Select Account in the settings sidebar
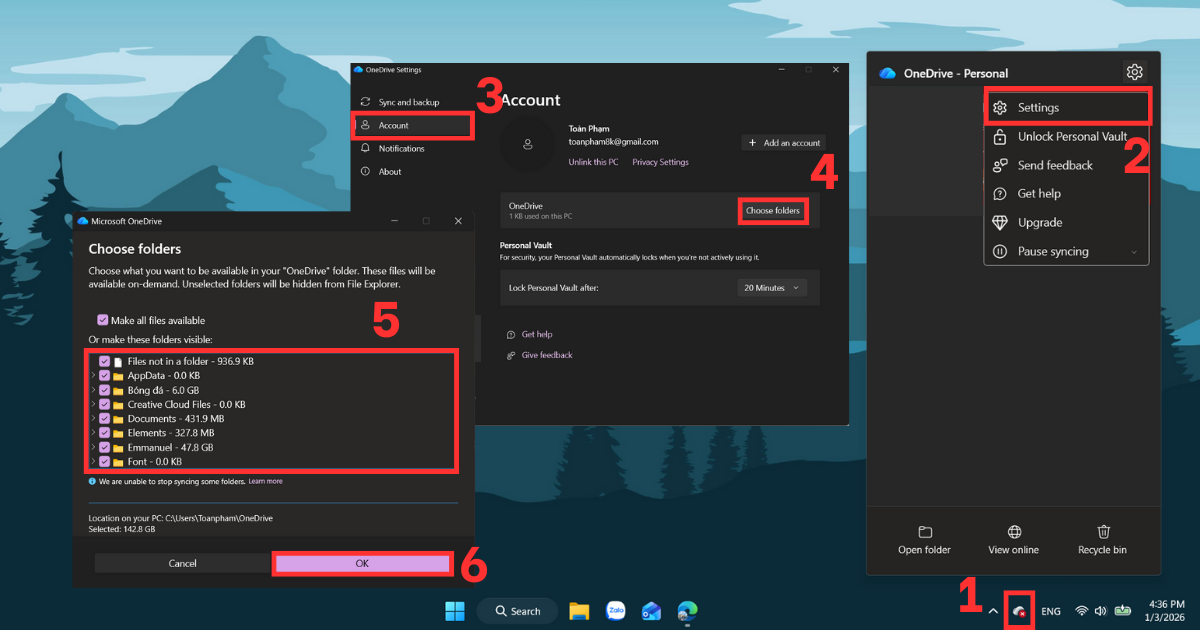Image resolution: width=1200 pixels, height=630 pixels. [393, 125]
